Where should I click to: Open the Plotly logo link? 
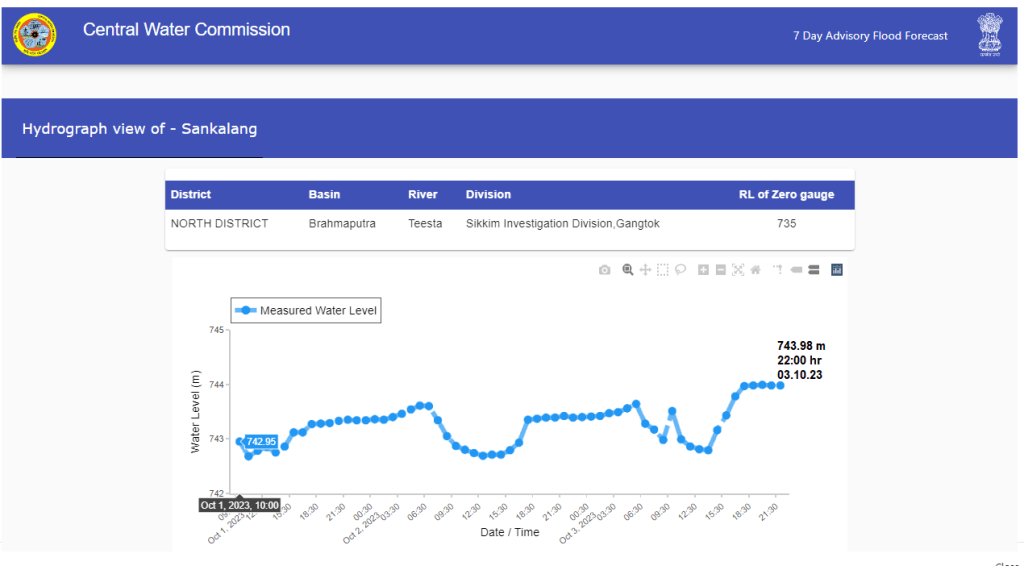click(837, 270)
